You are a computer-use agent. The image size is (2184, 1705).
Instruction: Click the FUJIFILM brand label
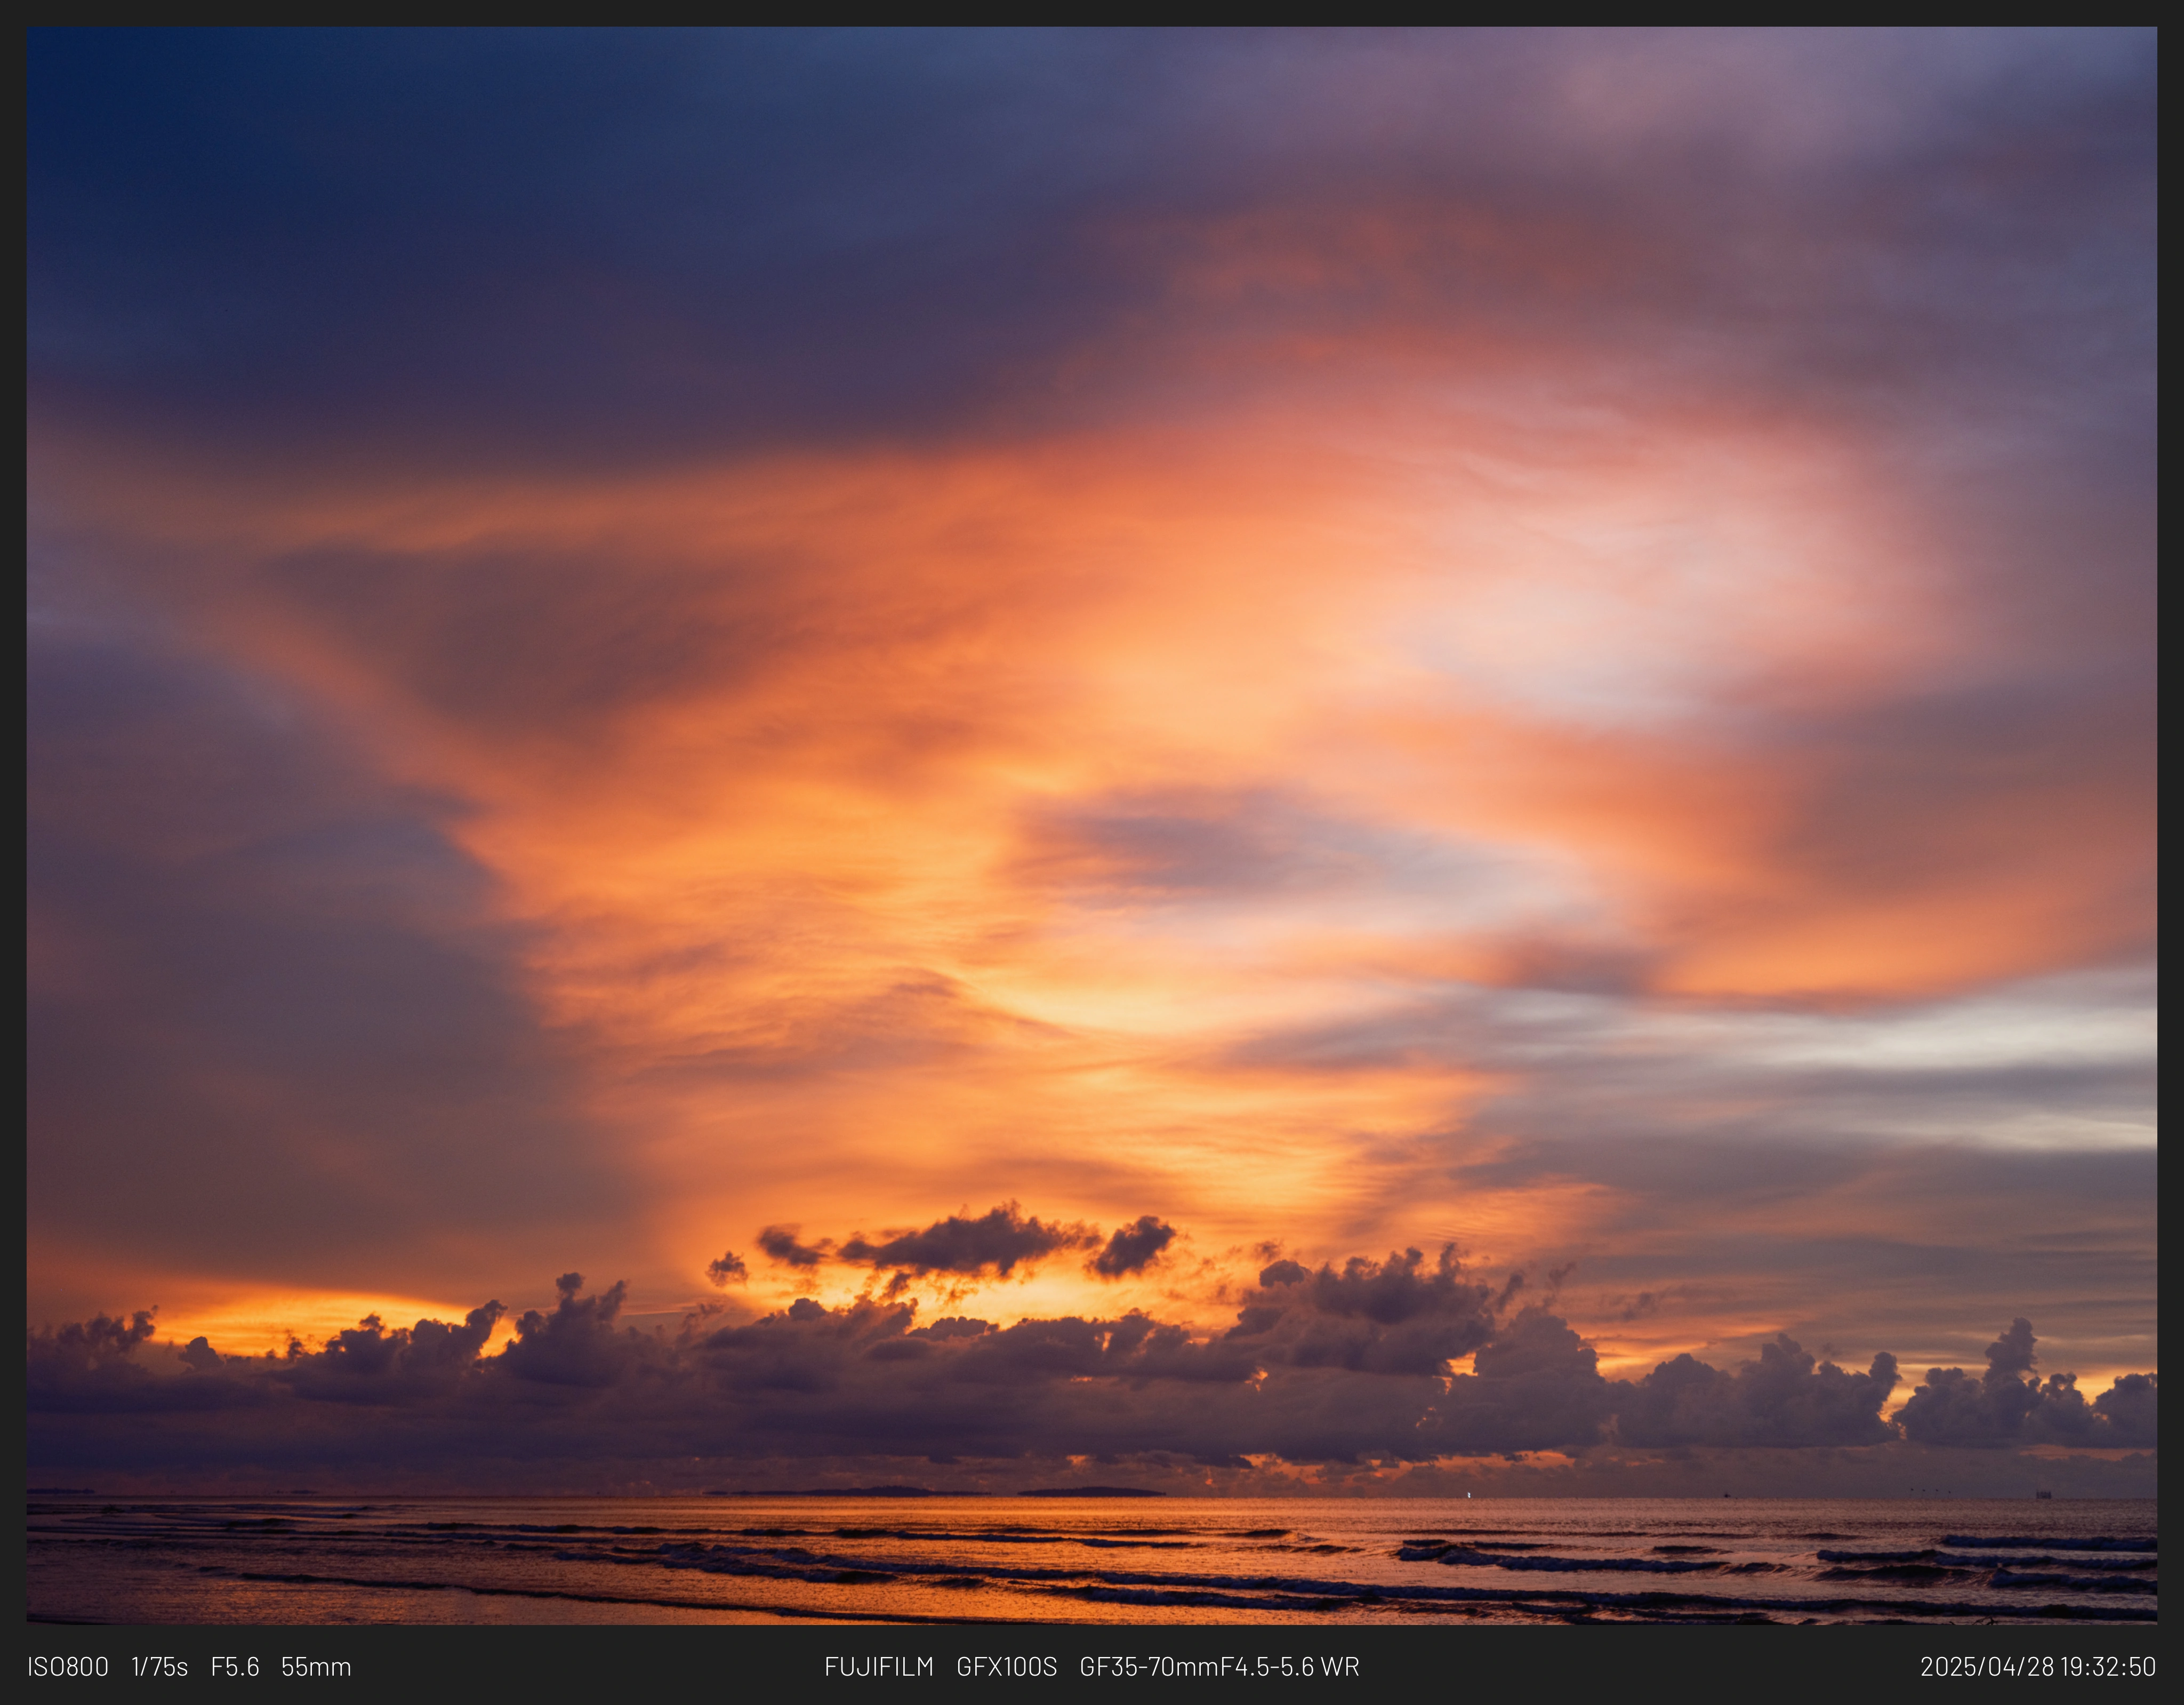pos(879,1667)
